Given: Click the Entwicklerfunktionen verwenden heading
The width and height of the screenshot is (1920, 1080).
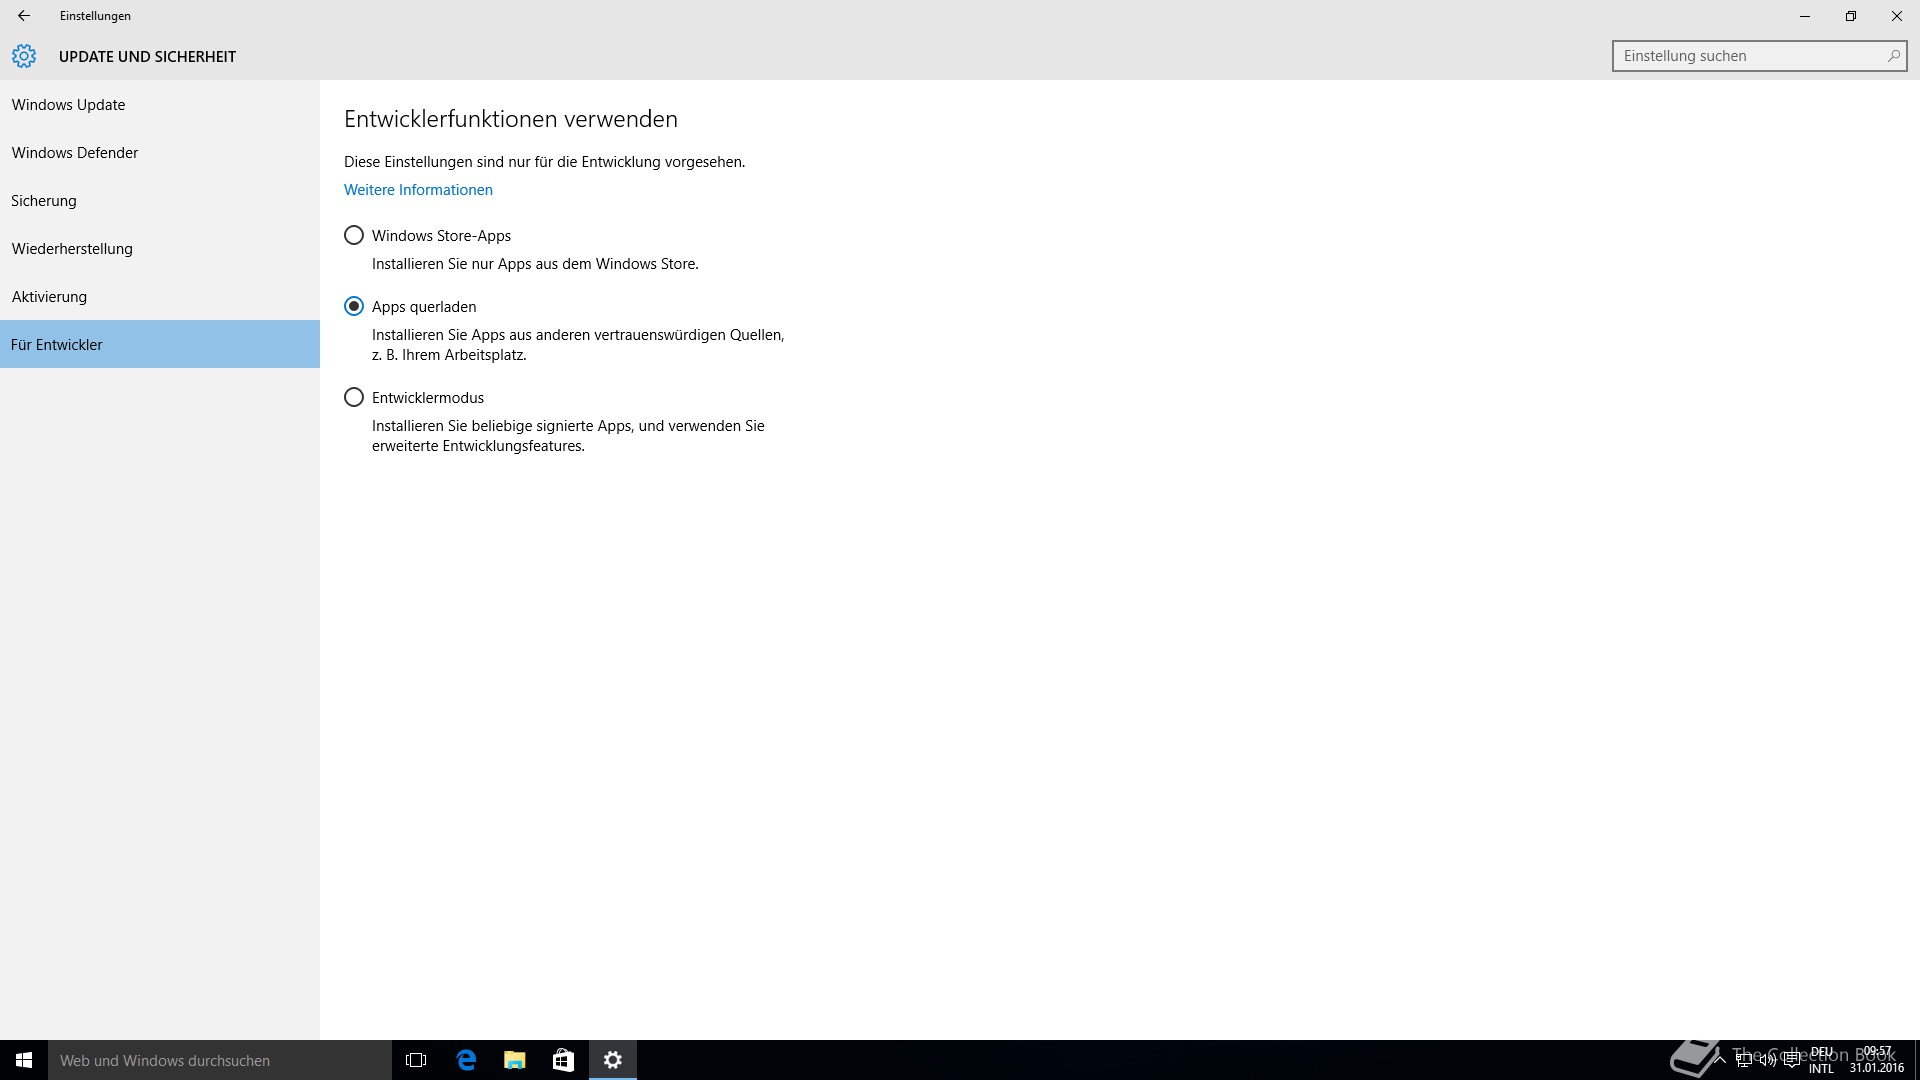Looking at the screenshot, I should (x=511, y=119).
